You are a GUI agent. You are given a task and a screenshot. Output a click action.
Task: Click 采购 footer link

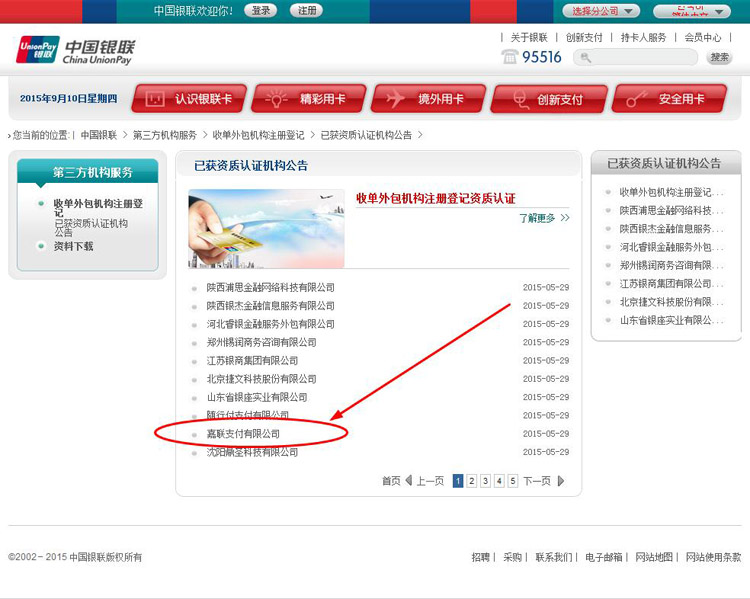pyautogui.click(x=512, y=557)
